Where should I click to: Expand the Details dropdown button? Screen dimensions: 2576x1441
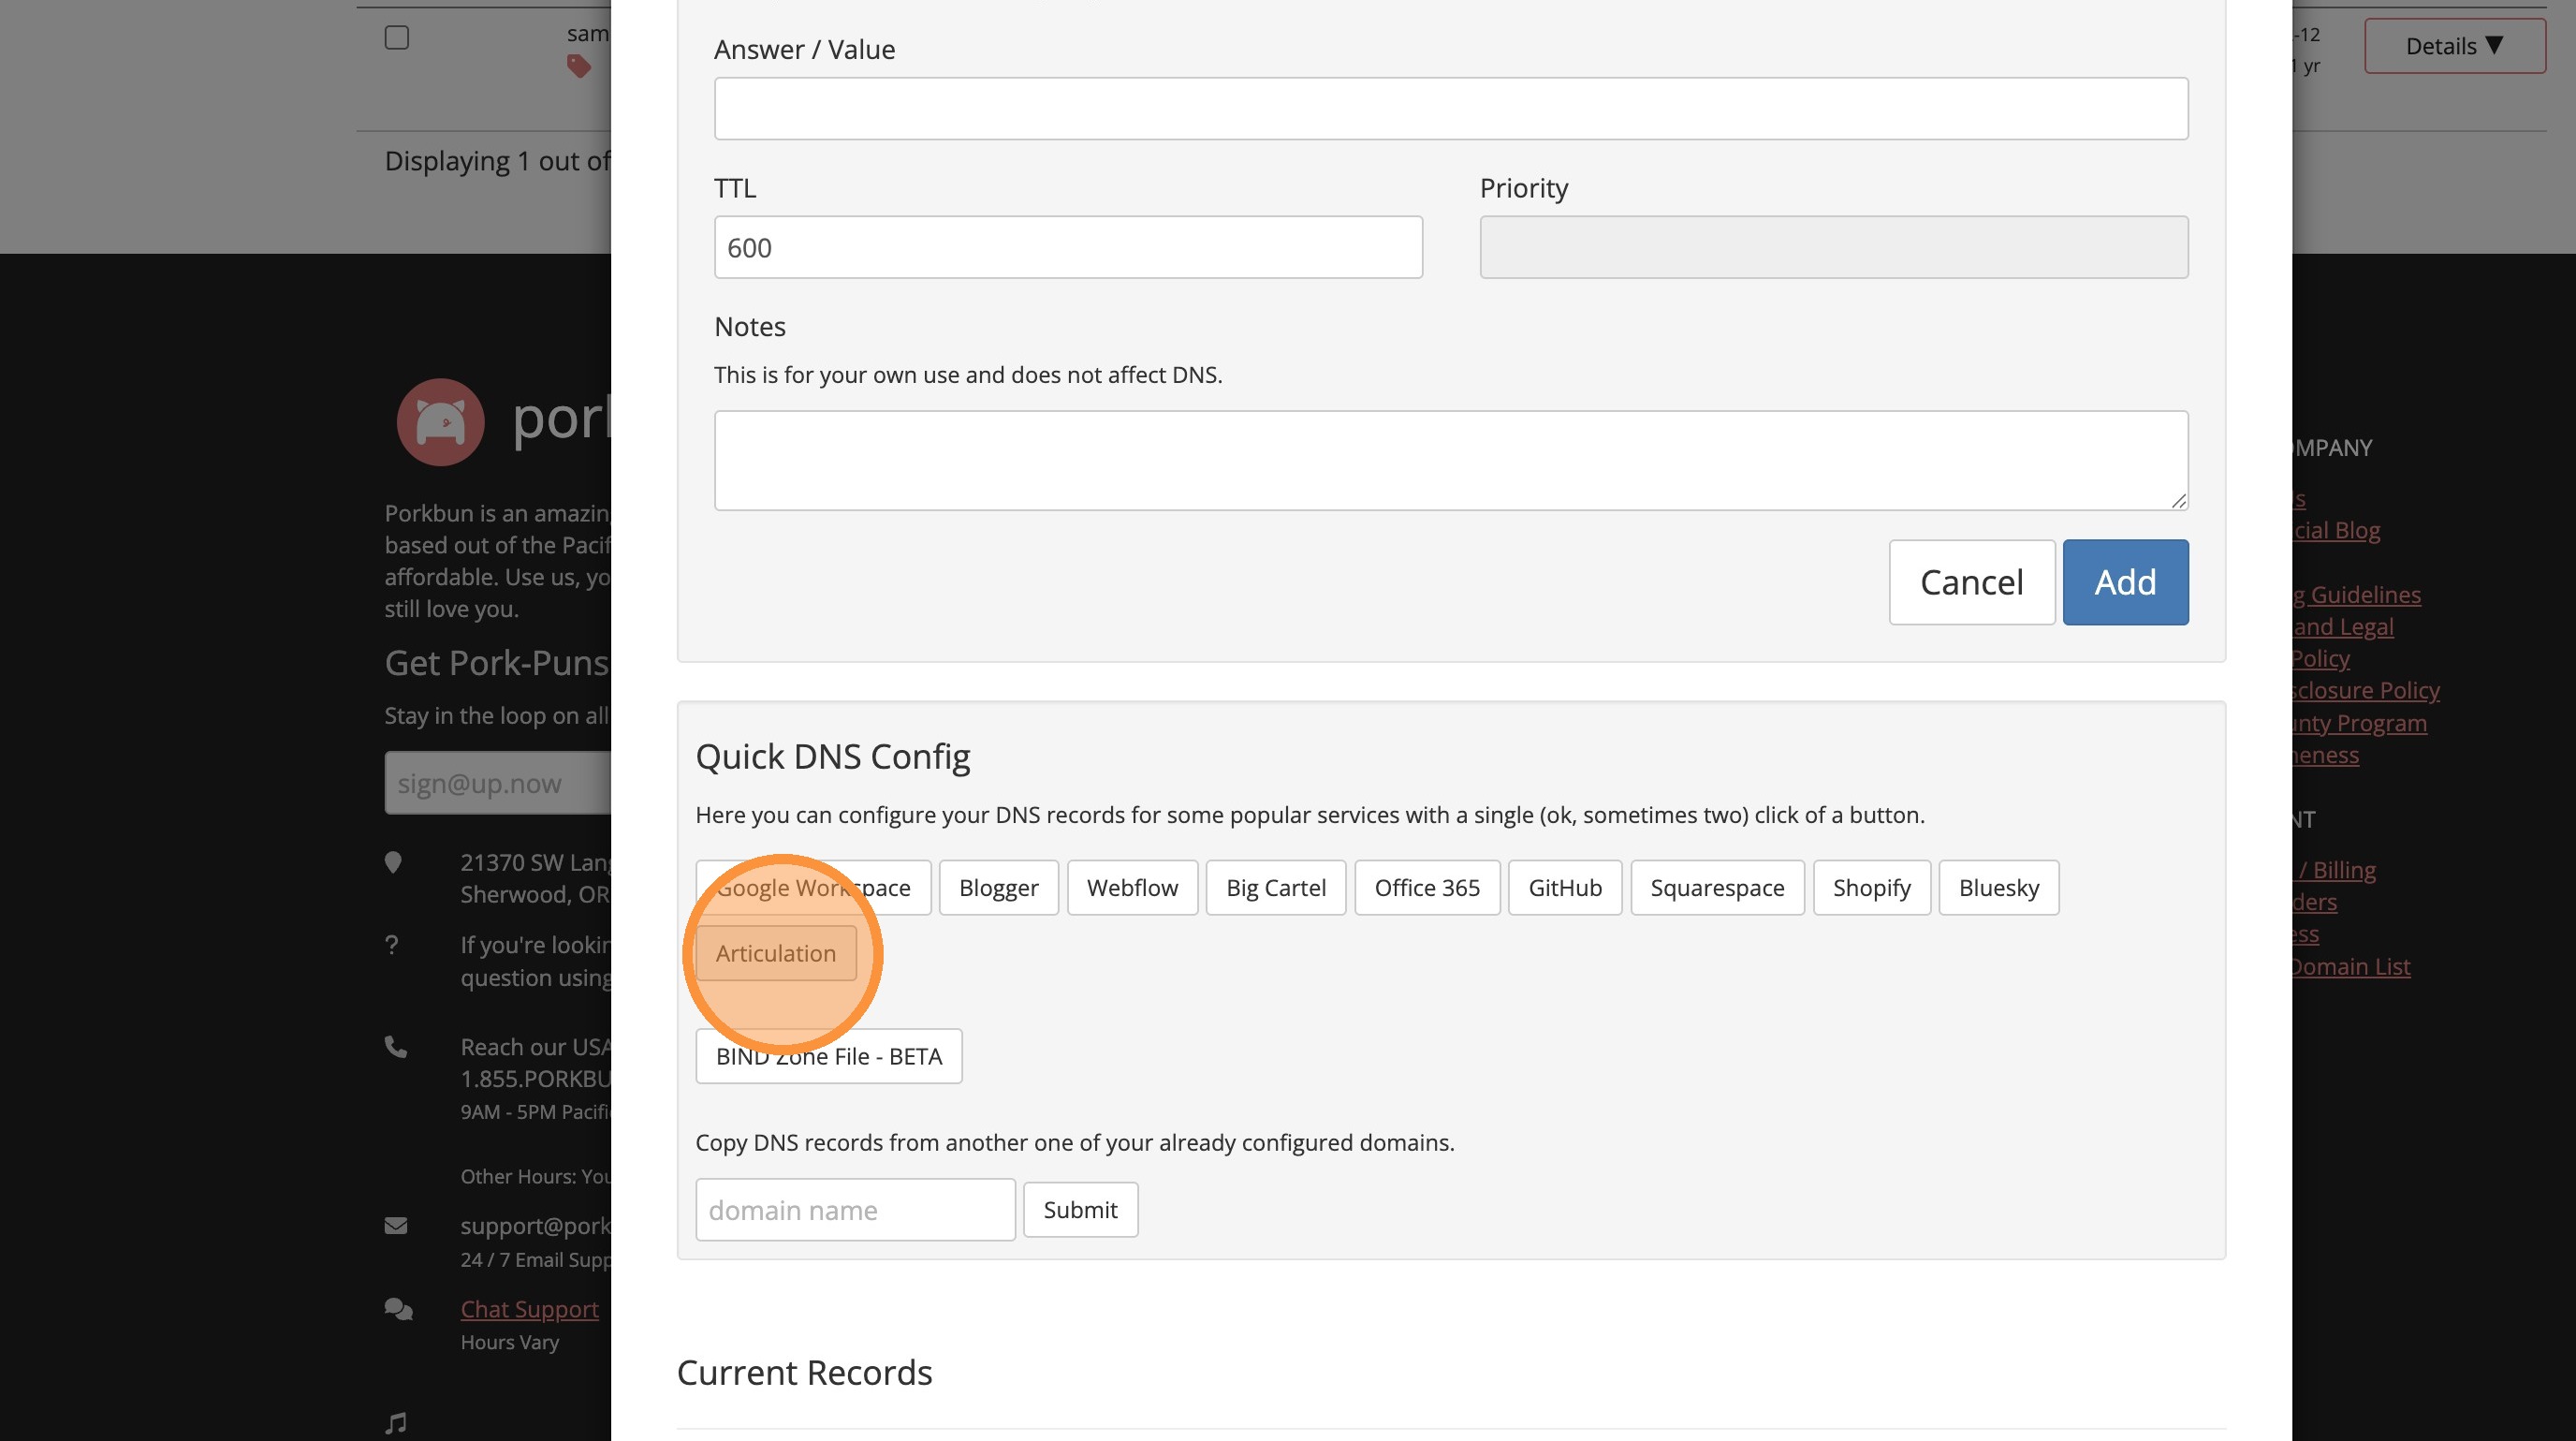[2454, 46]
